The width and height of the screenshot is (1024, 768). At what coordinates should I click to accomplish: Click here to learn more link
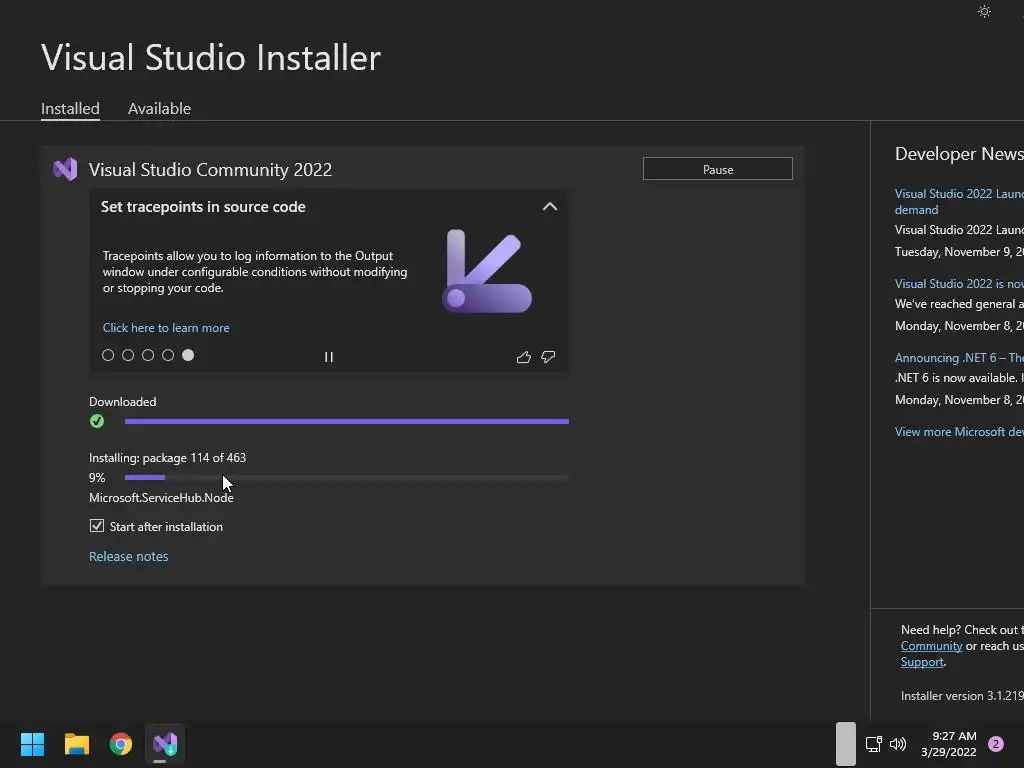click(166, 328)
